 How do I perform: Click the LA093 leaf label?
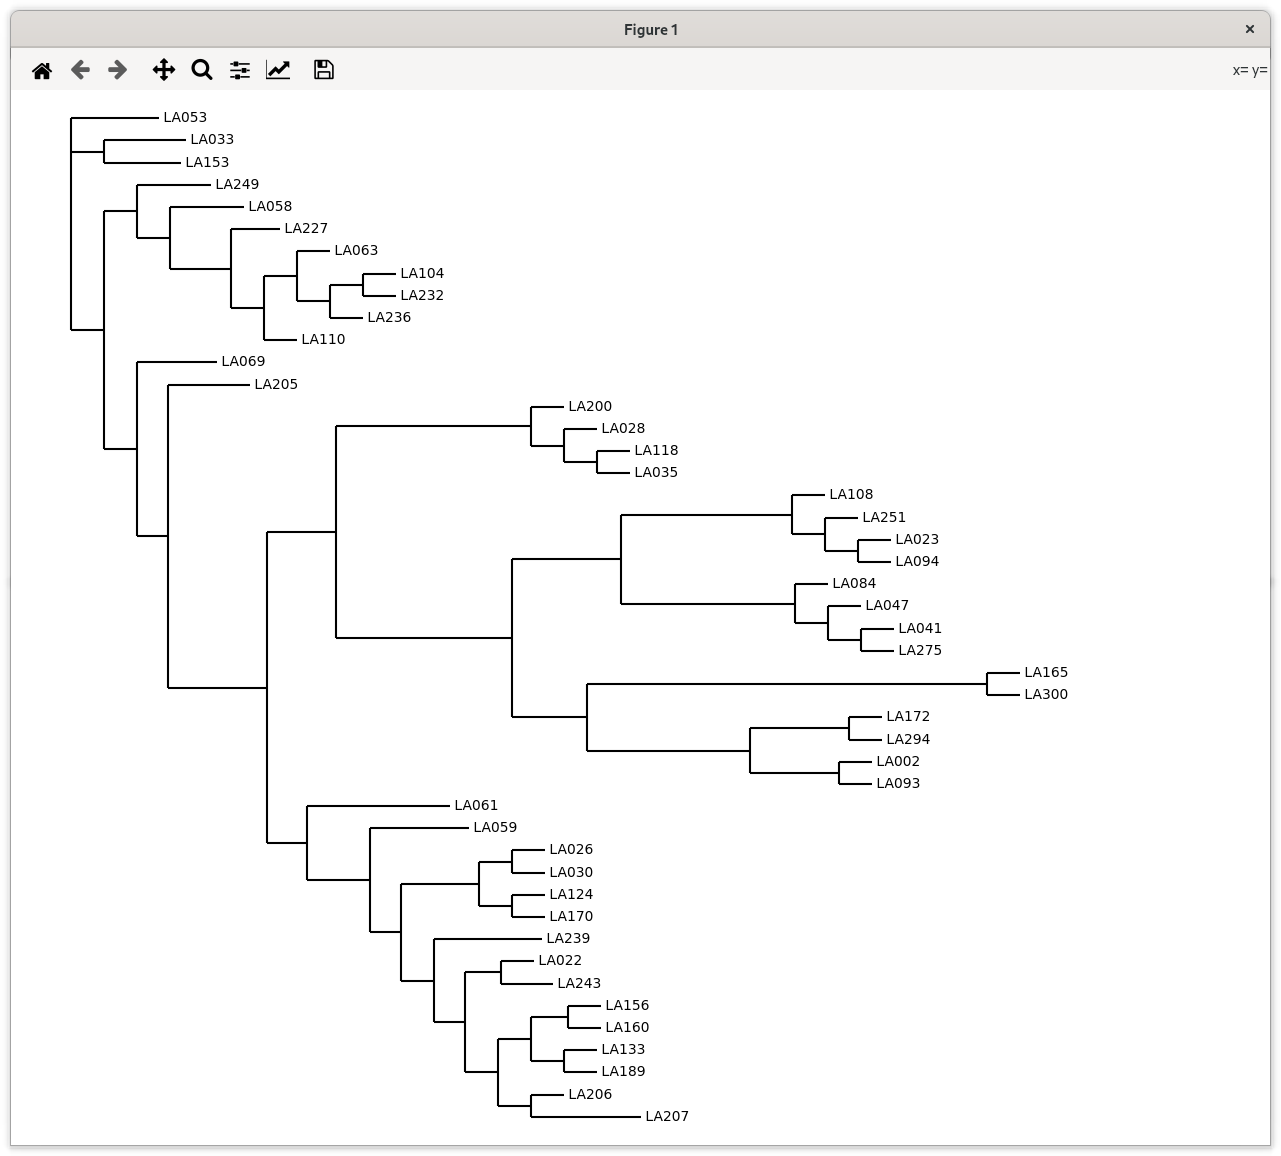(x=898, y=783)
